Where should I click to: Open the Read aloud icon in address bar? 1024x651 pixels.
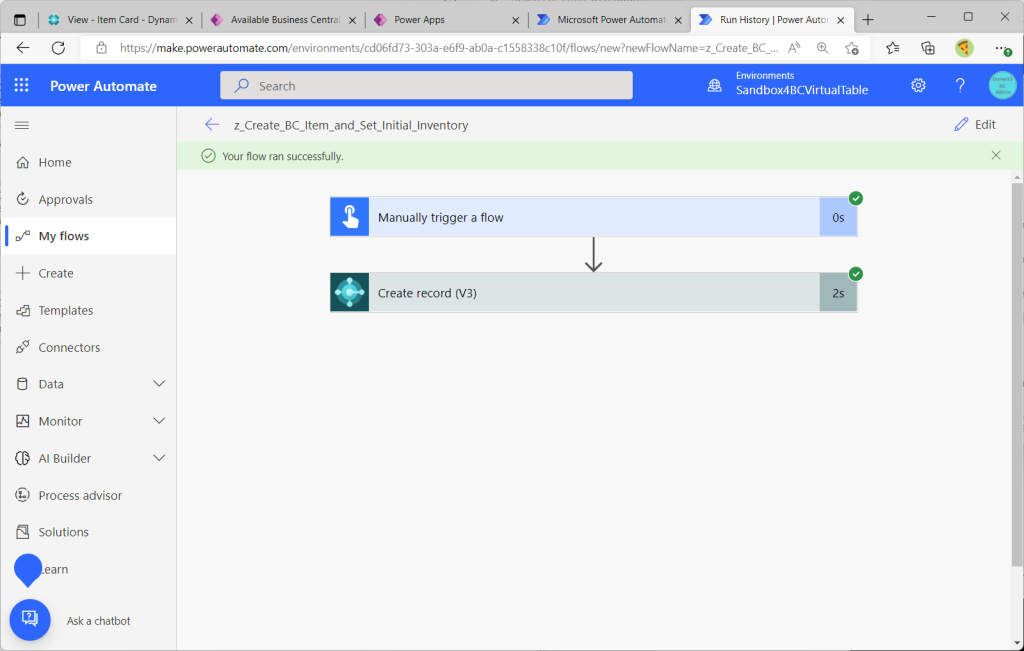(x=794, y=48)
